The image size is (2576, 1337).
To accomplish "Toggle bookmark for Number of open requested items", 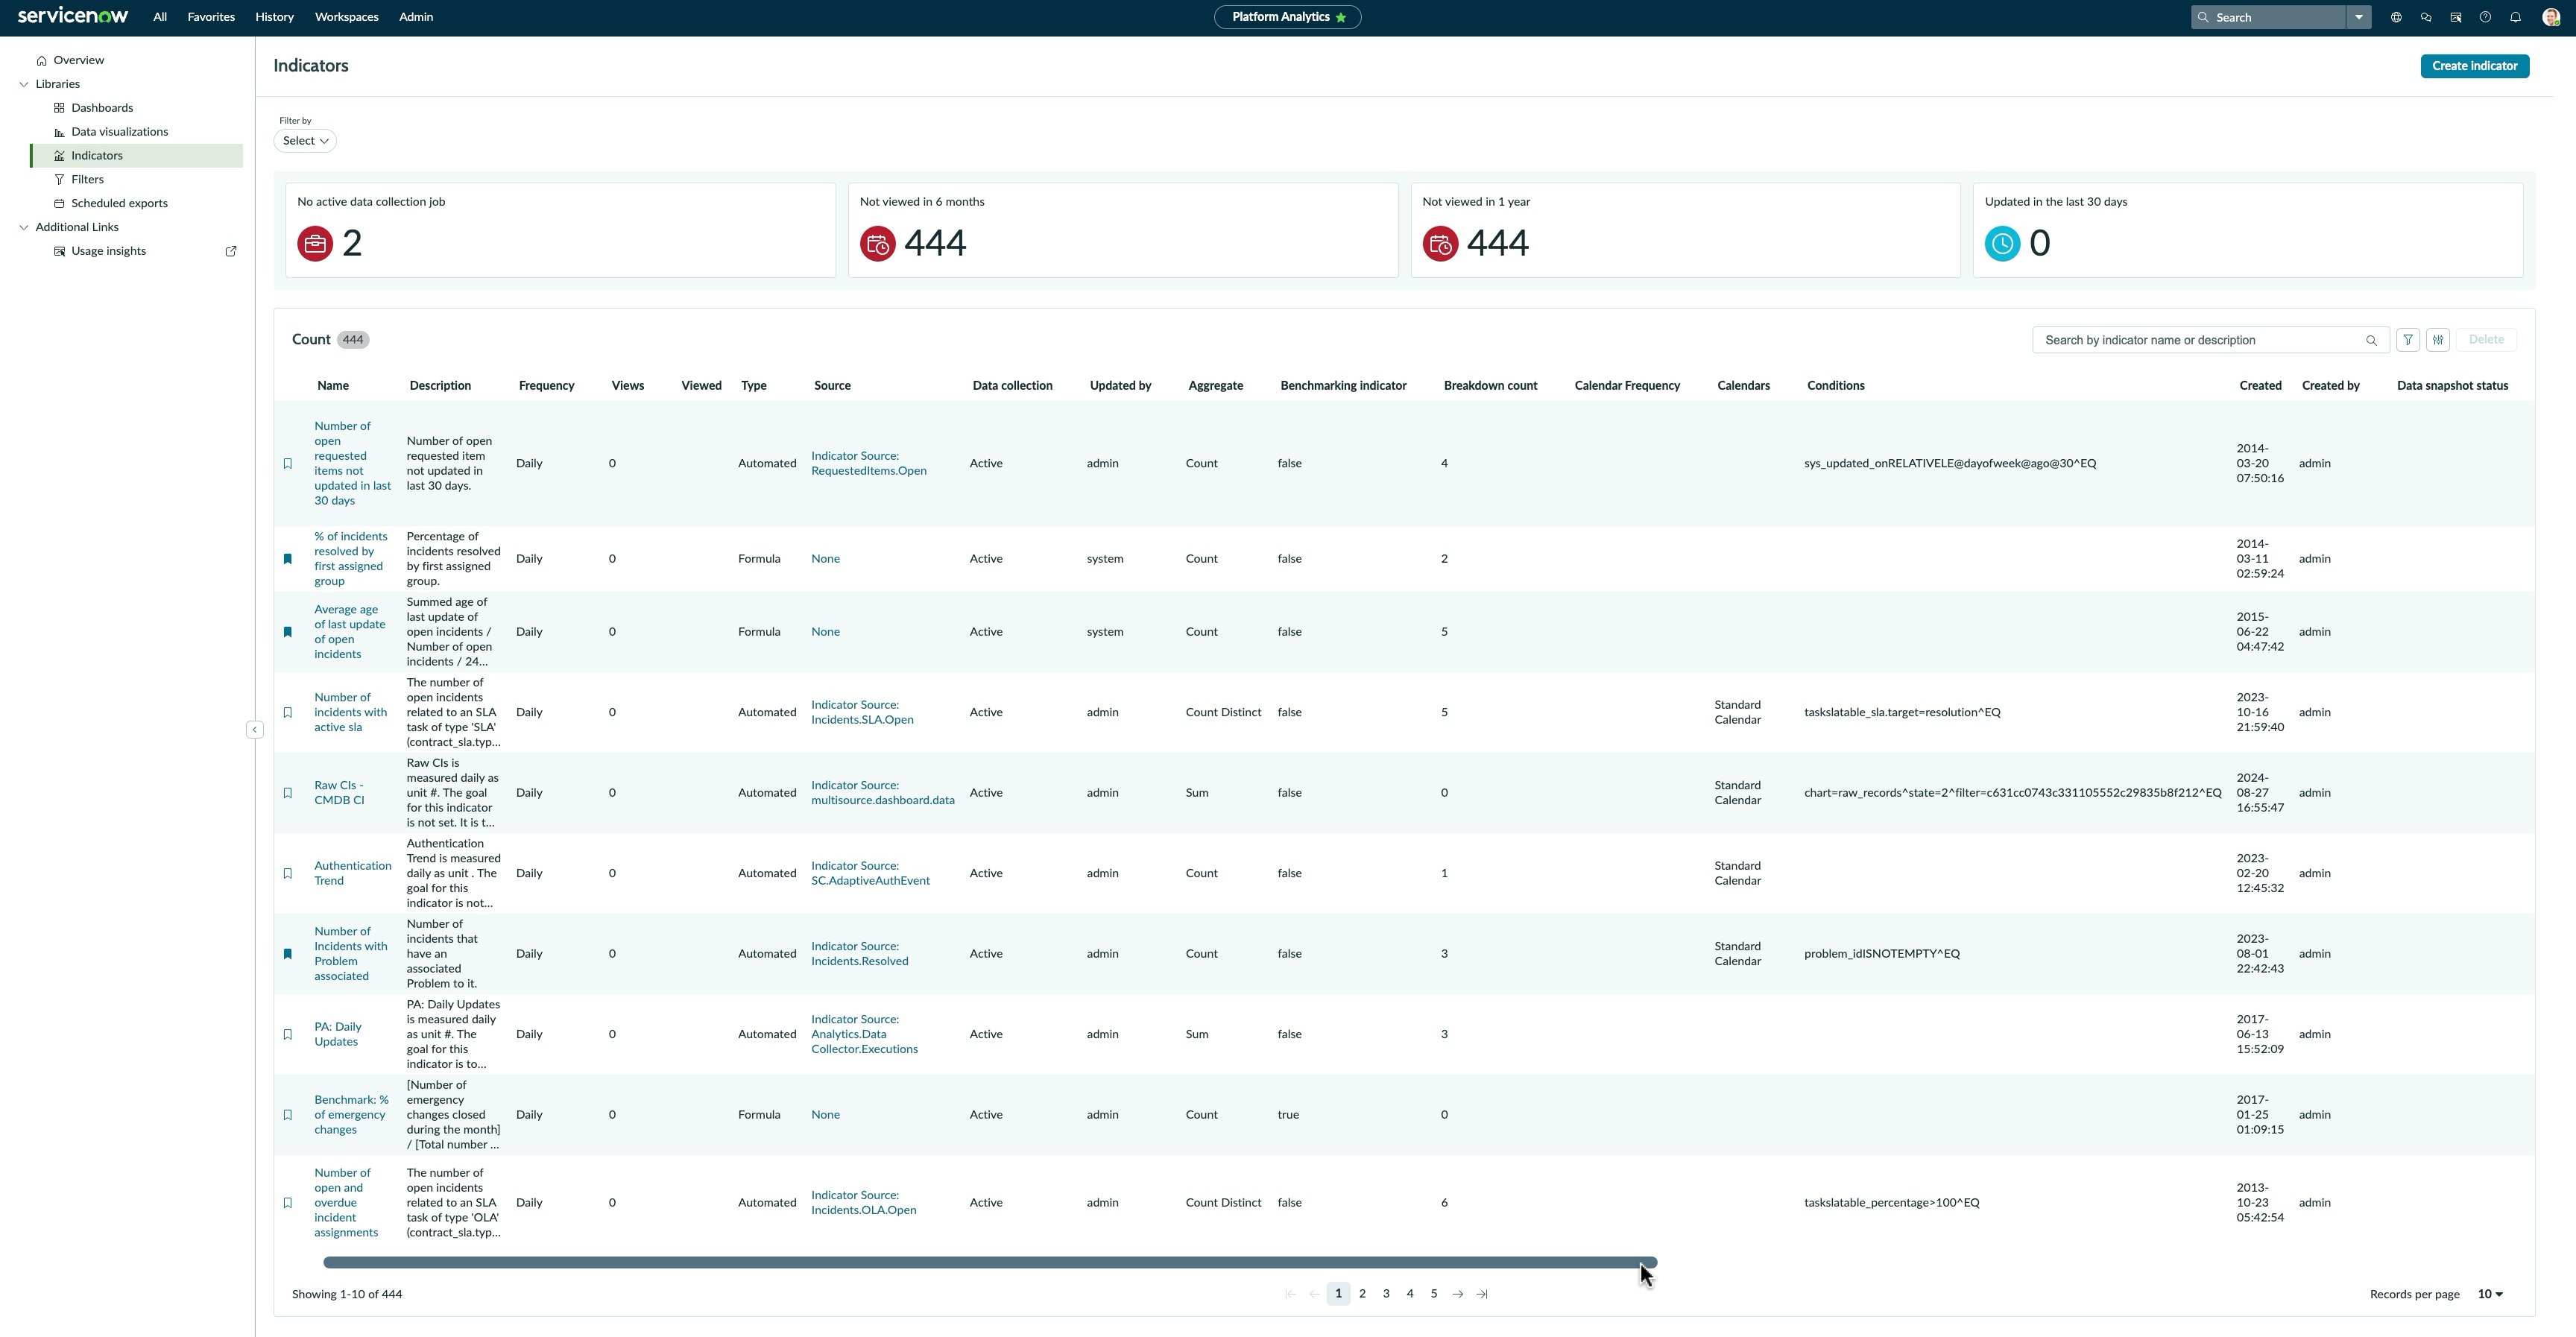I will point(288,464).
